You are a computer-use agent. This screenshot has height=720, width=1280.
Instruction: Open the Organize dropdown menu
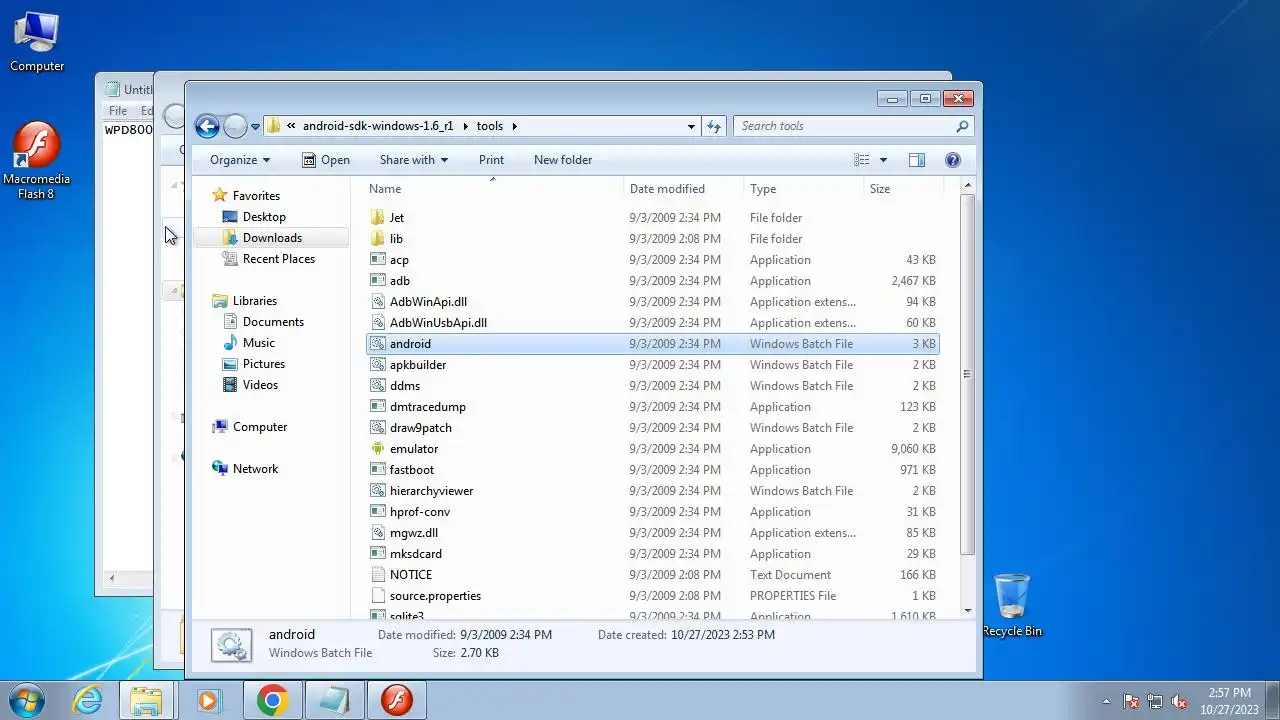click(x=240, y=160)
